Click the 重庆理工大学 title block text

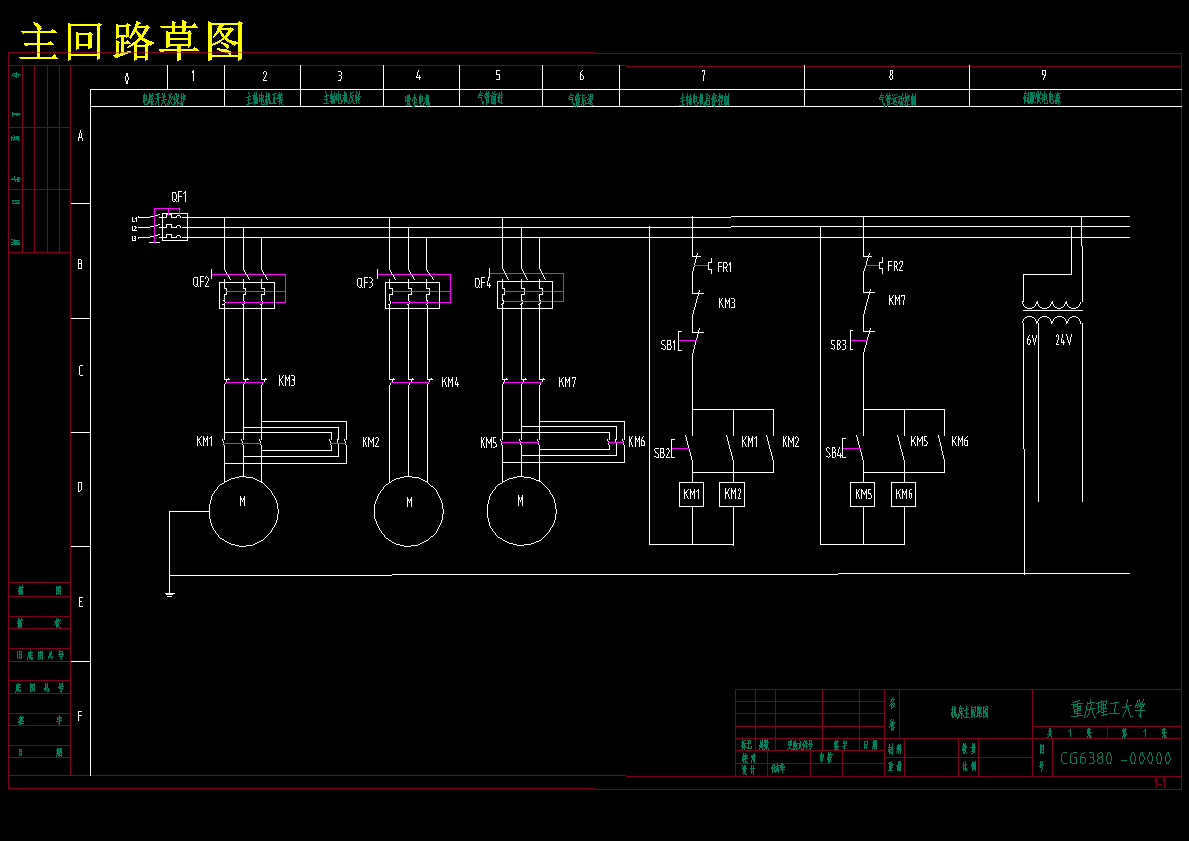click(x=1108, y=709)
